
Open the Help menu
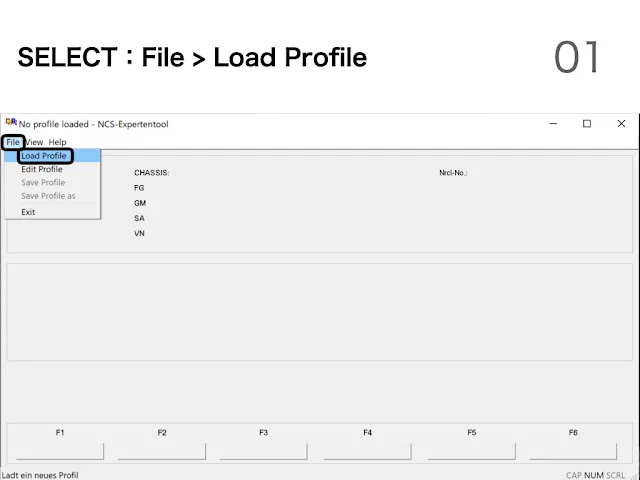click(57, 142)
